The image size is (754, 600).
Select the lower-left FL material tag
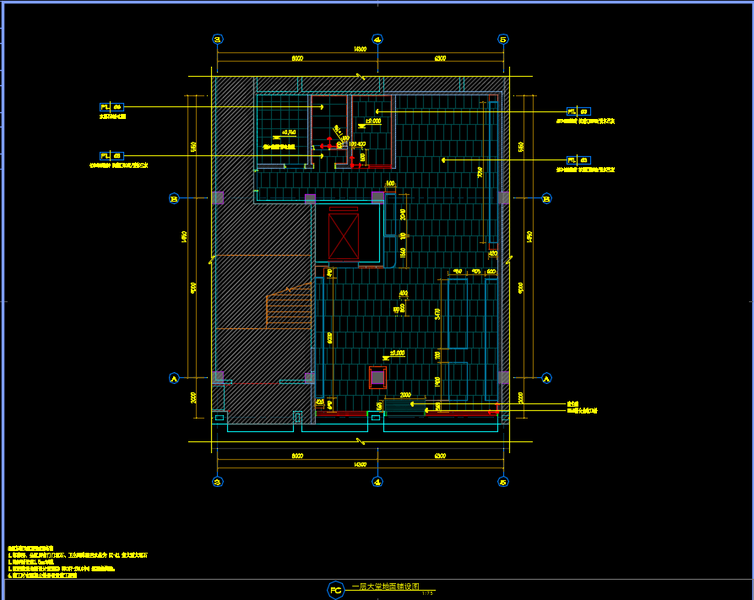click(112, 156)
